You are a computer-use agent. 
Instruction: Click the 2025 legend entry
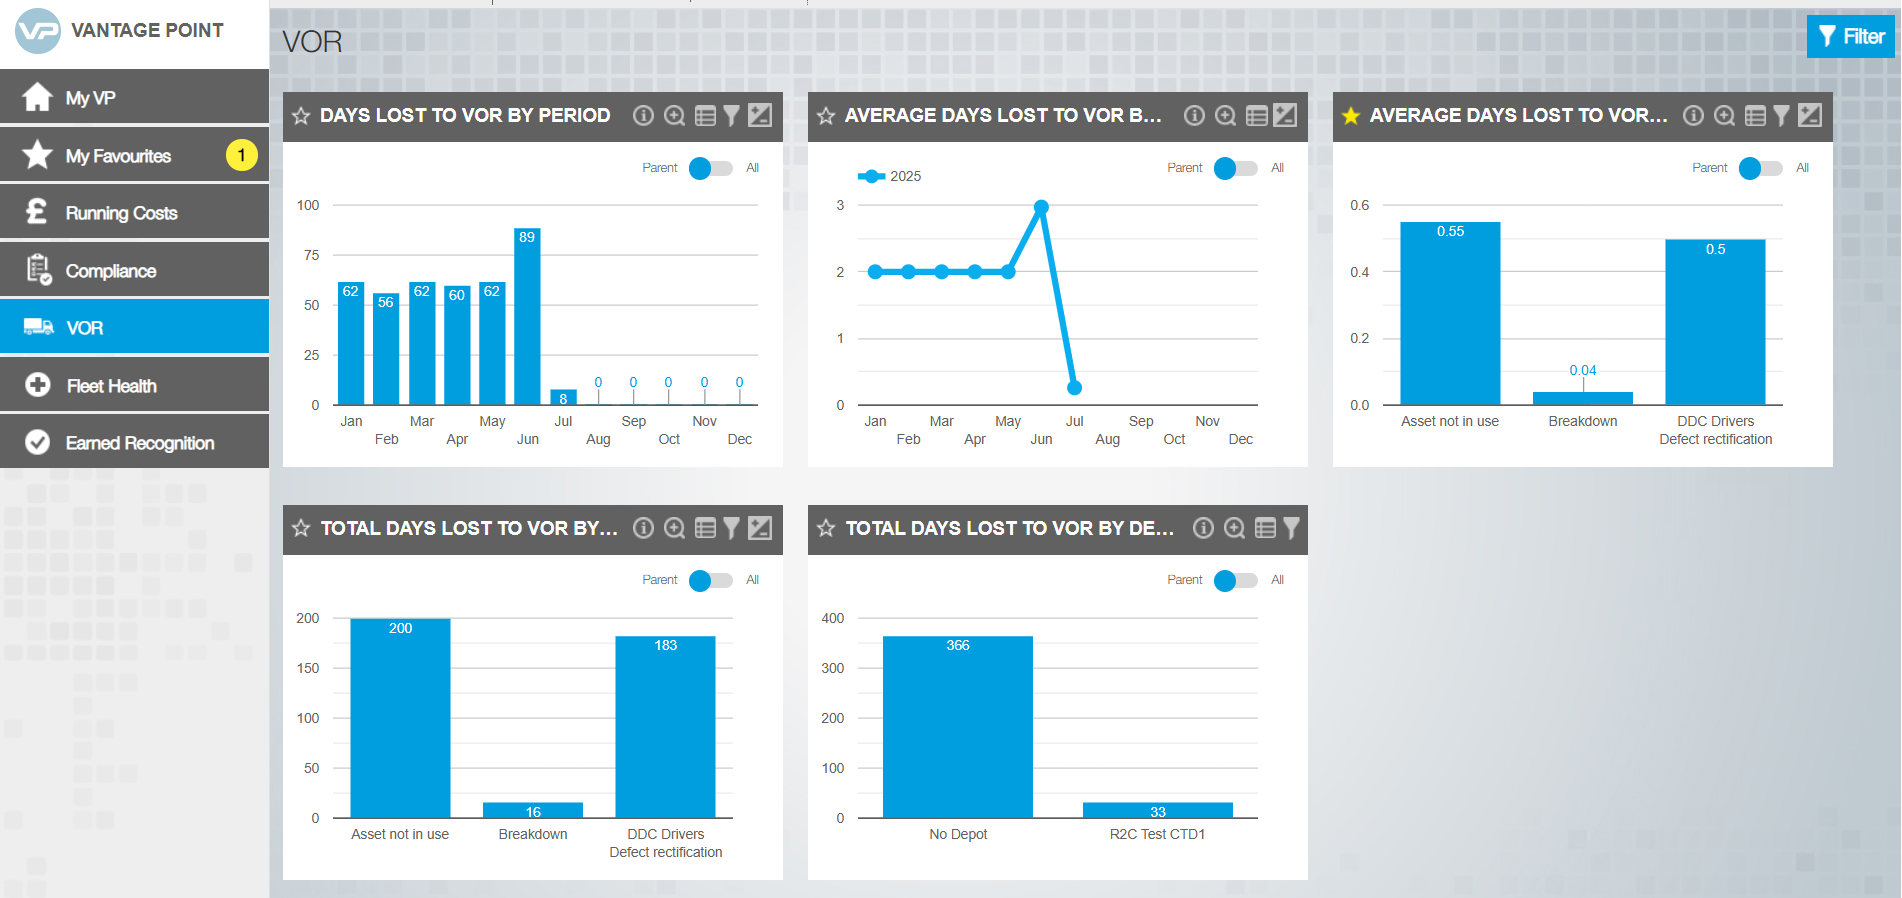[890, 176]
